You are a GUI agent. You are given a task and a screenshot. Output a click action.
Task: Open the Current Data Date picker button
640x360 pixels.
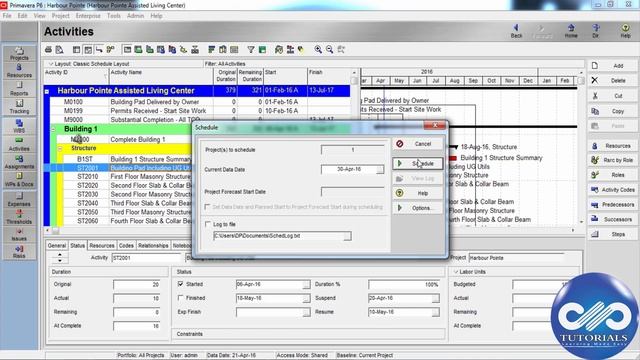[x=380, y=169]
